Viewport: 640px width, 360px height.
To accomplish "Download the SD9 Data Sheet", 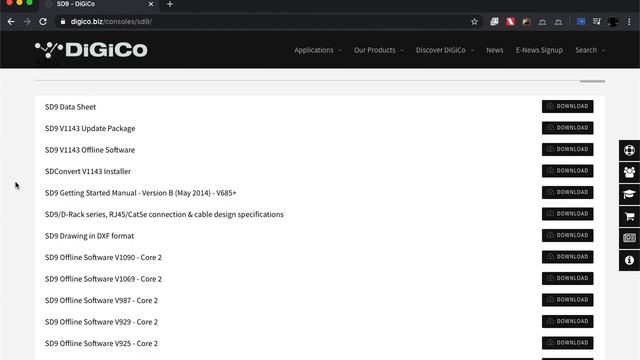I will click(x=567, y=107).
